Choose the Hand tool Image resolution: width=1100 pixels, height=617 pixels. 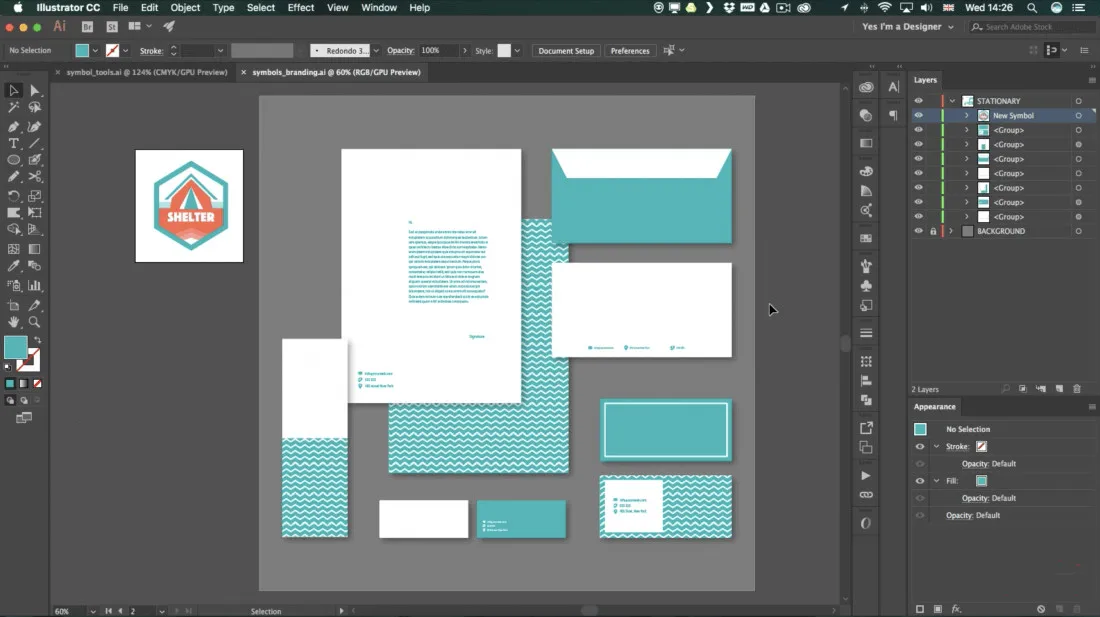[x=14, y=322]
